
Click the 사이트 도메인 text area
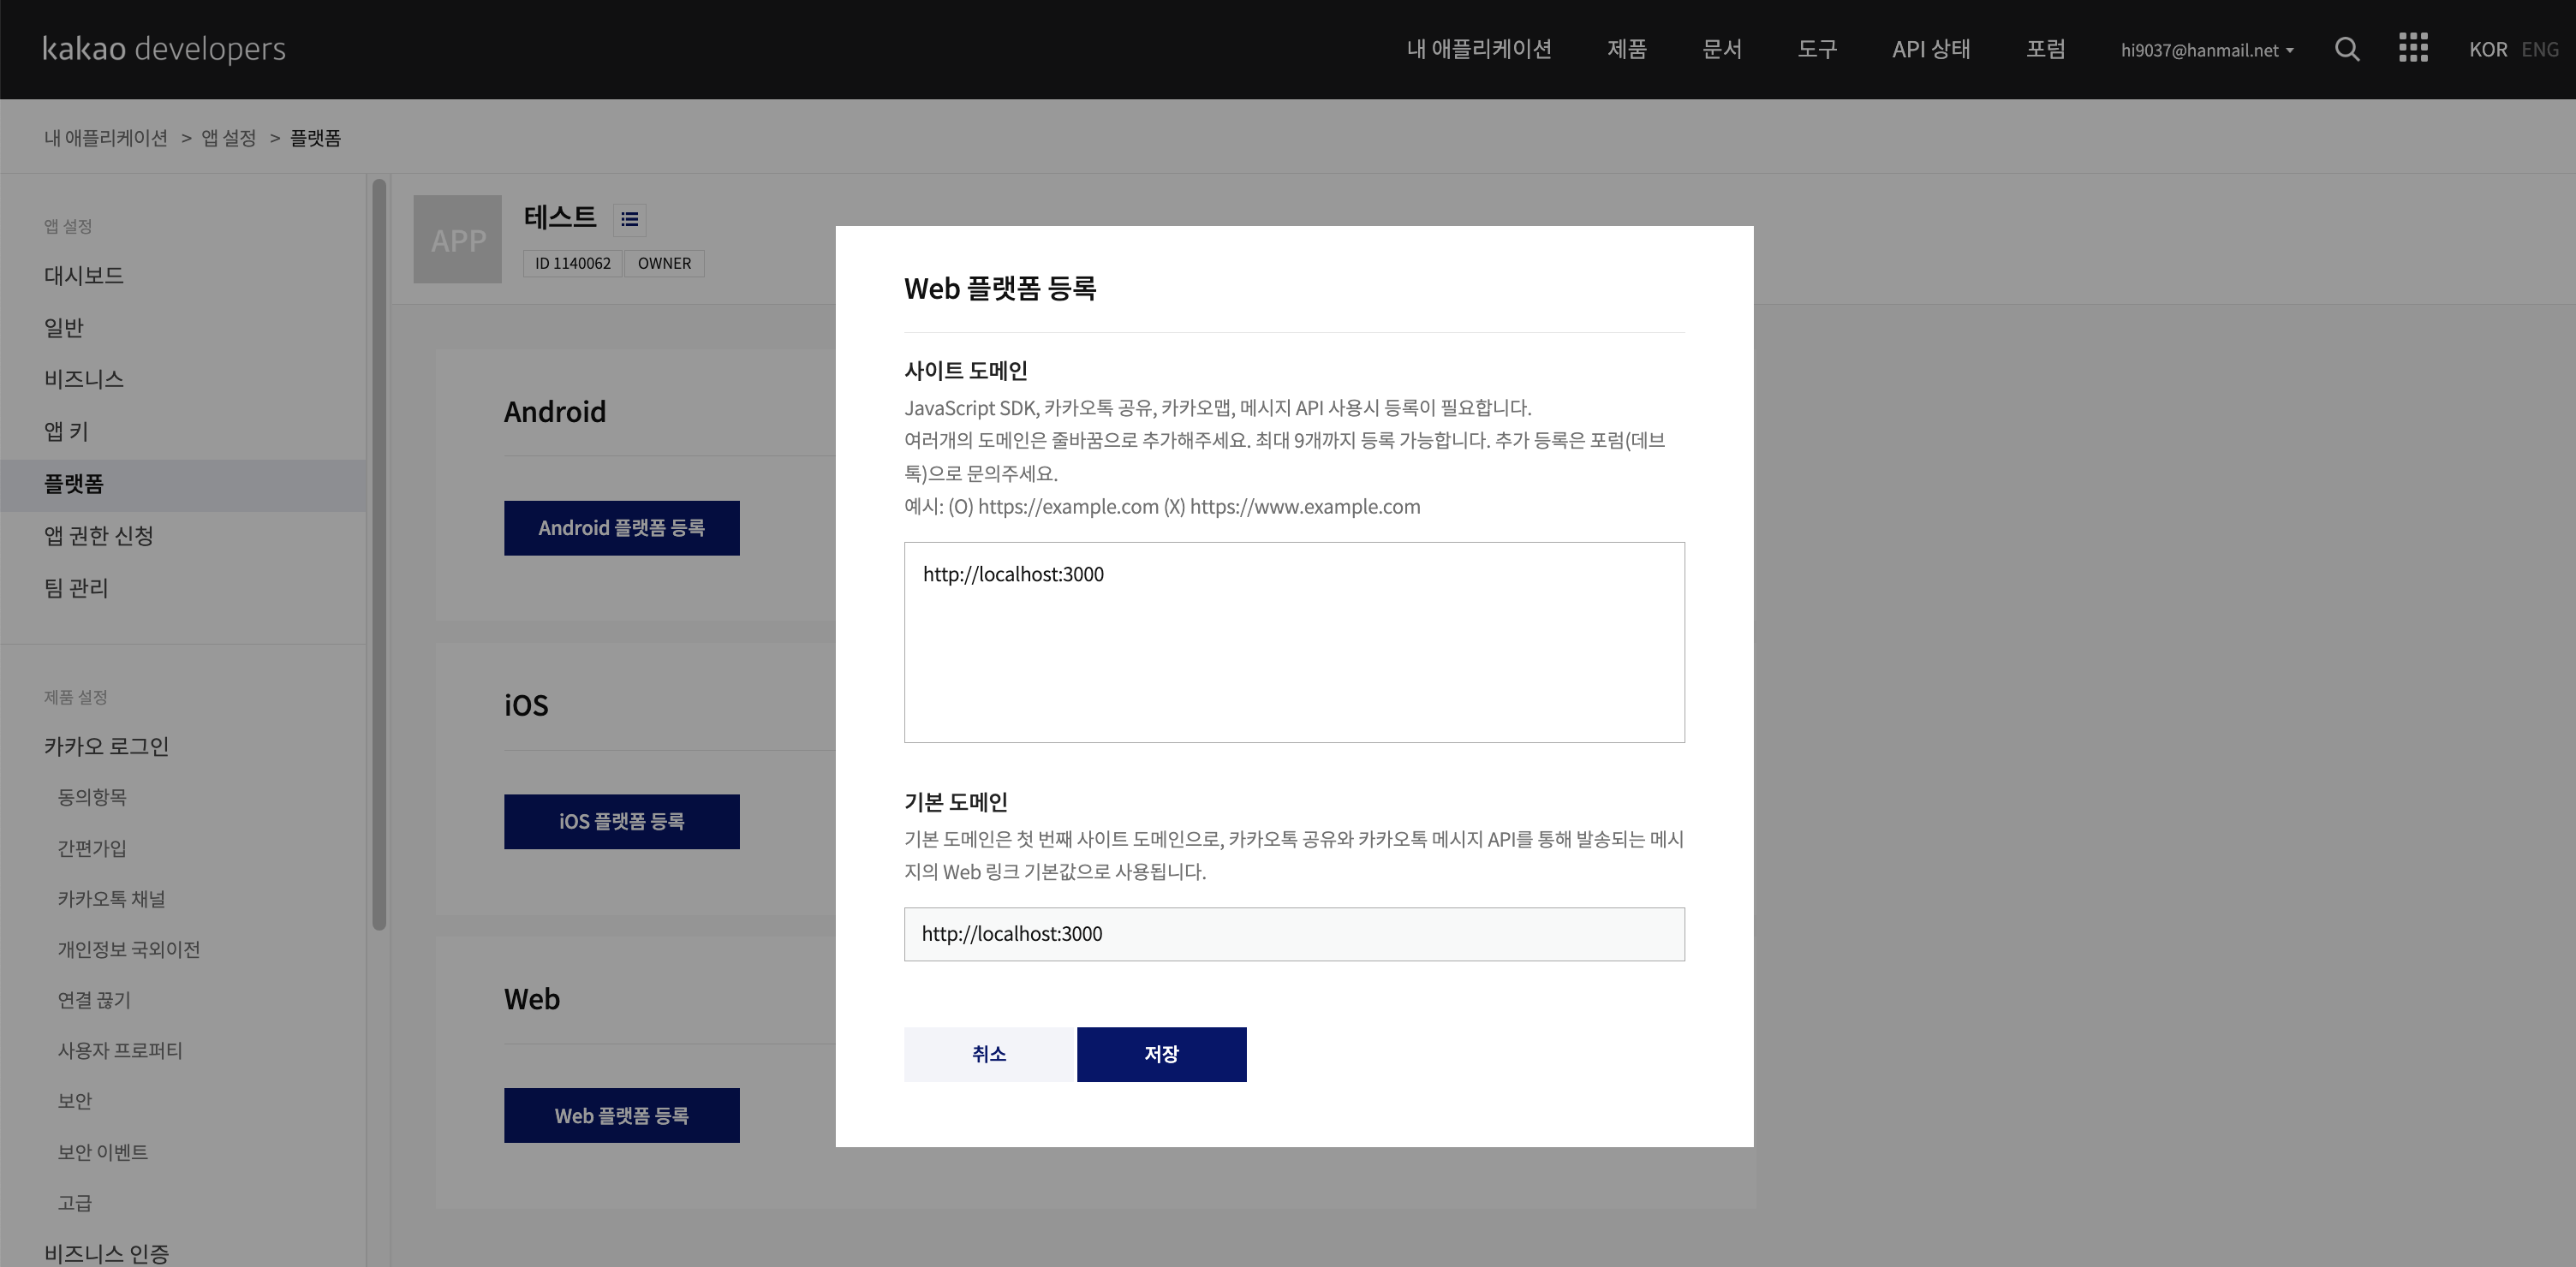pos(1293,642)
